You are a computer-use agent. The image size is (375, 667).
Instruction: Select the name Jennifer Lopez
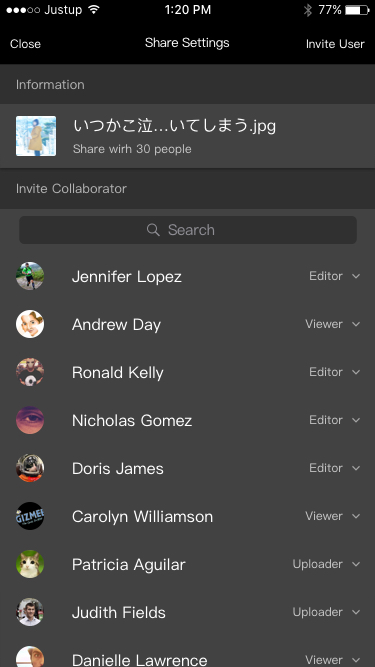[127, 277]
